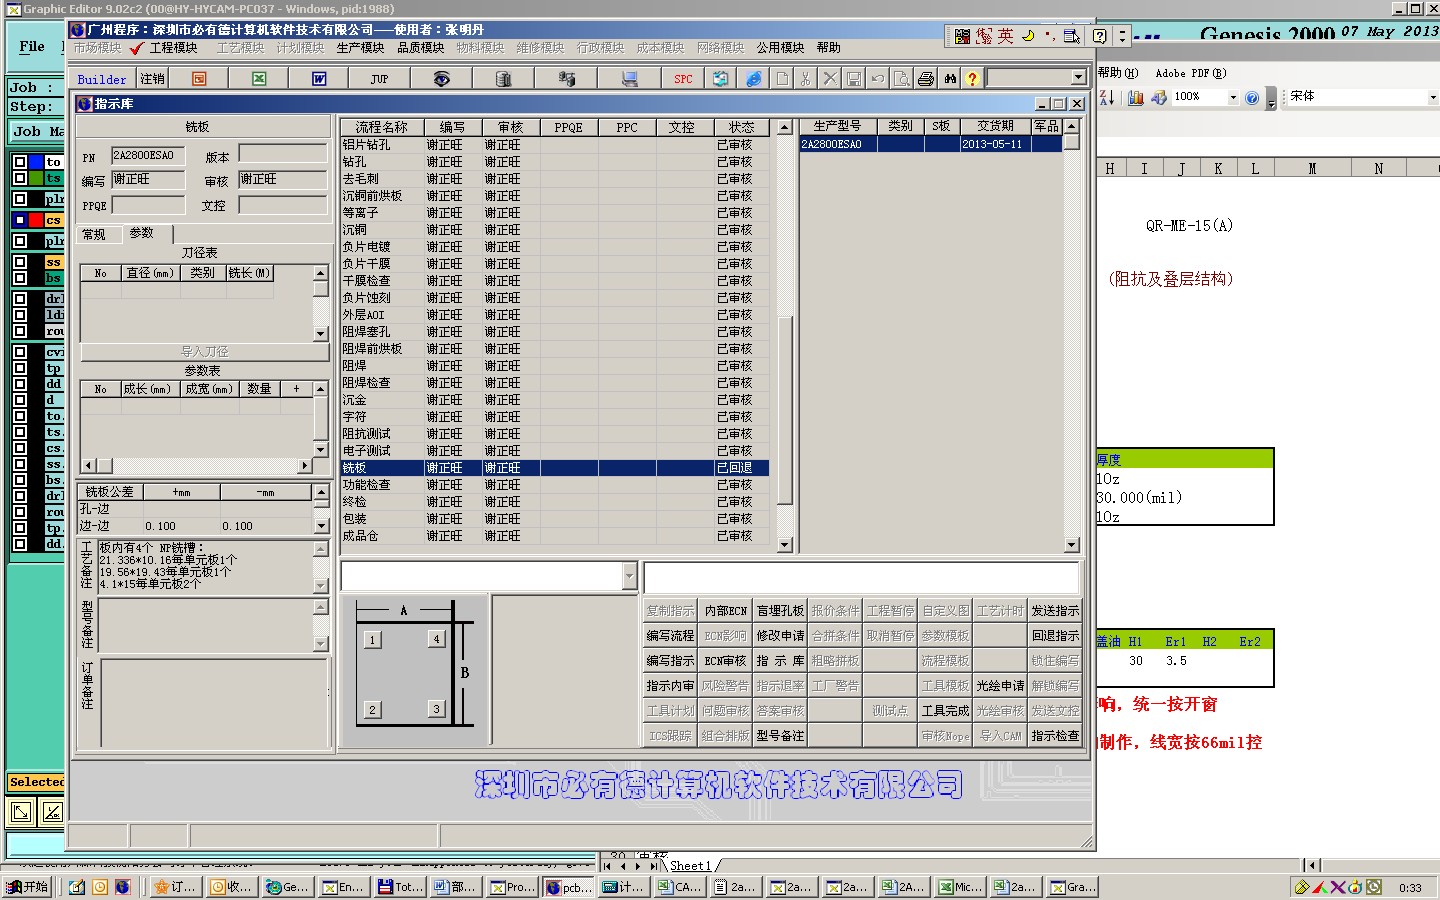
Task: Click the 光绘申请 button
Action: pyautogui.click(x=1000, y=686)
